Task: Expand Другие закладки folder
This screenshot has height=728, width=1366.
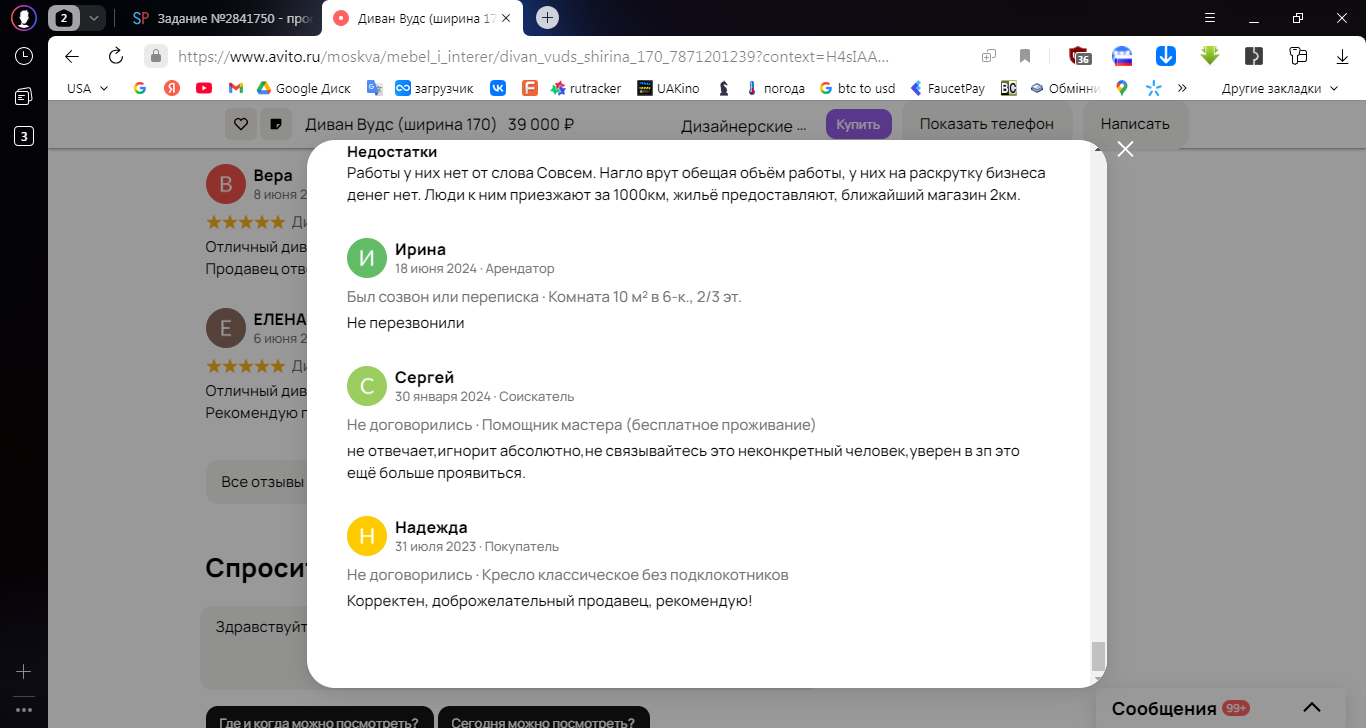Action: (x=1280, y=88)
